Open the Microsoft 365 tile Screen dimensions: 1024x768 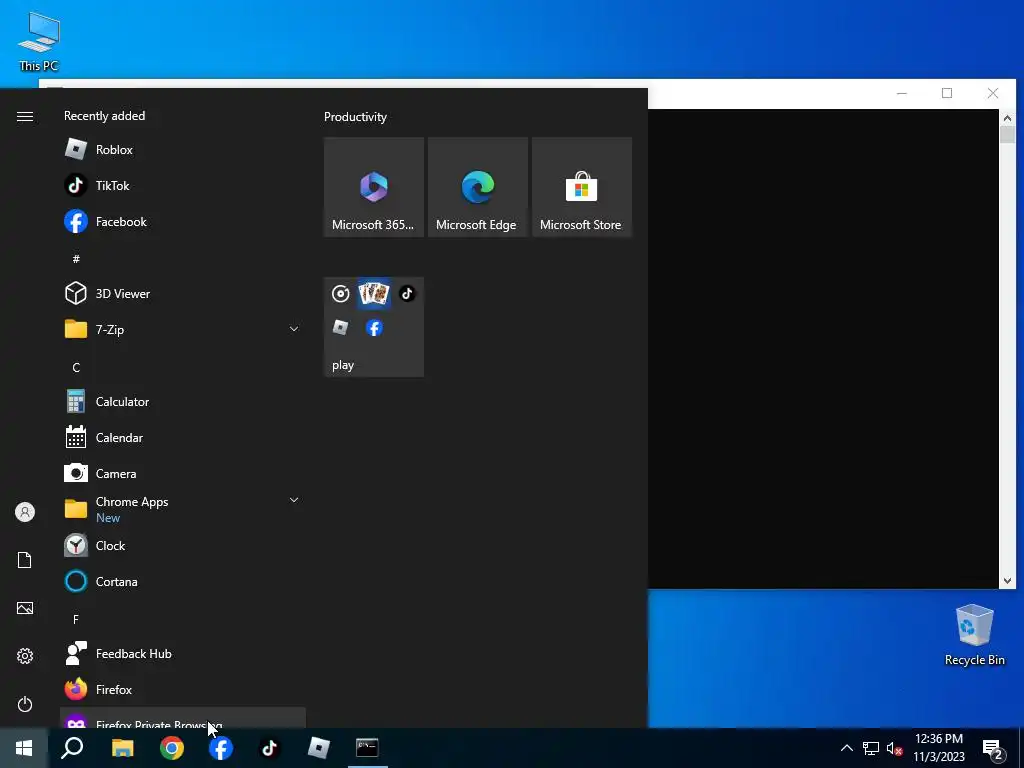point(374,187)
